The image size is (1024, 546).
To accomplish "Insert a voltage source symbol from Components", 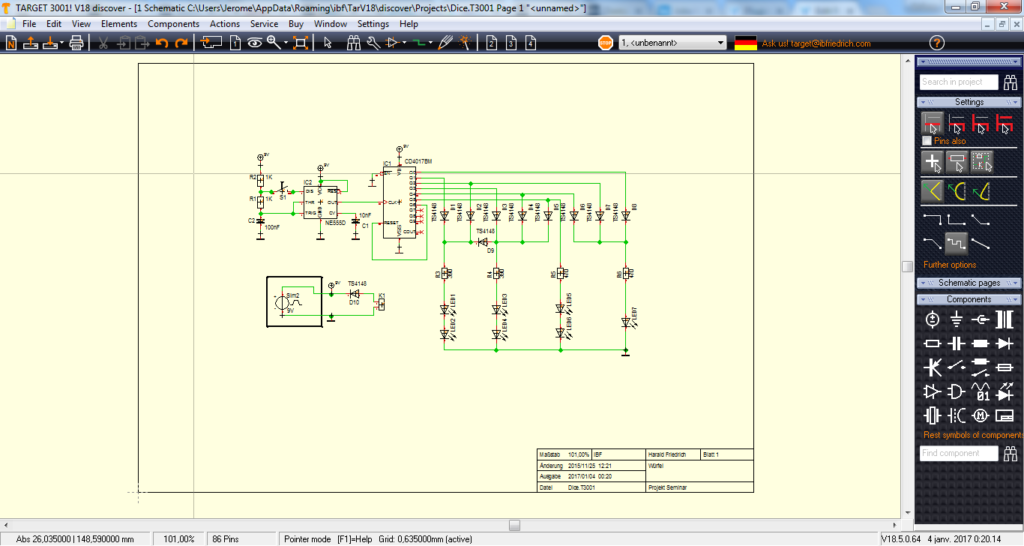I will (932, 319).
